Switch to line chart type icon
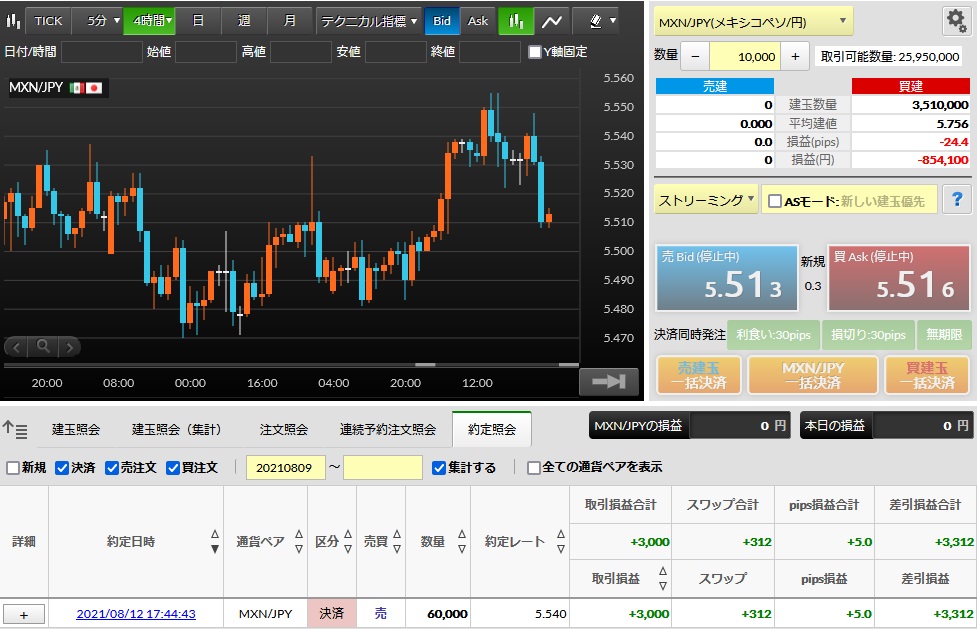 click(x=551, y=21)
